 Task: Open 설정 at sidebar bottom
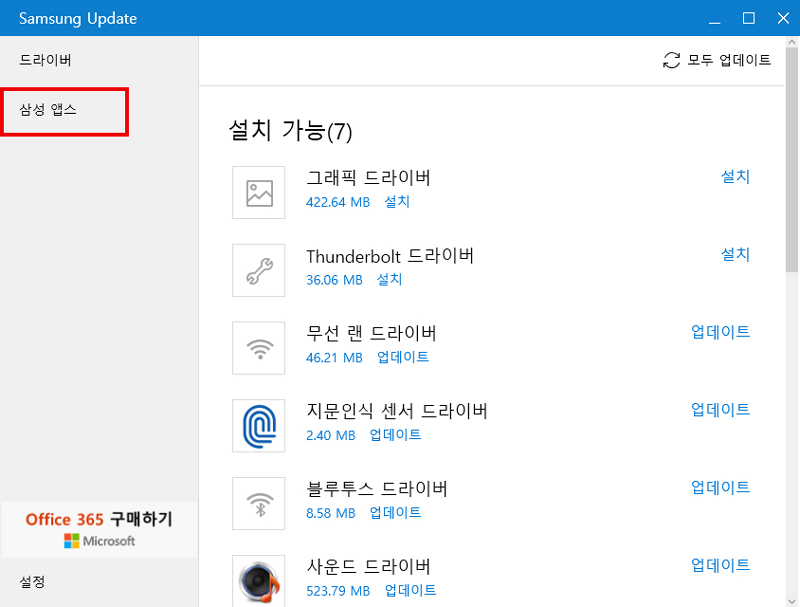click(x=32, y=581)
